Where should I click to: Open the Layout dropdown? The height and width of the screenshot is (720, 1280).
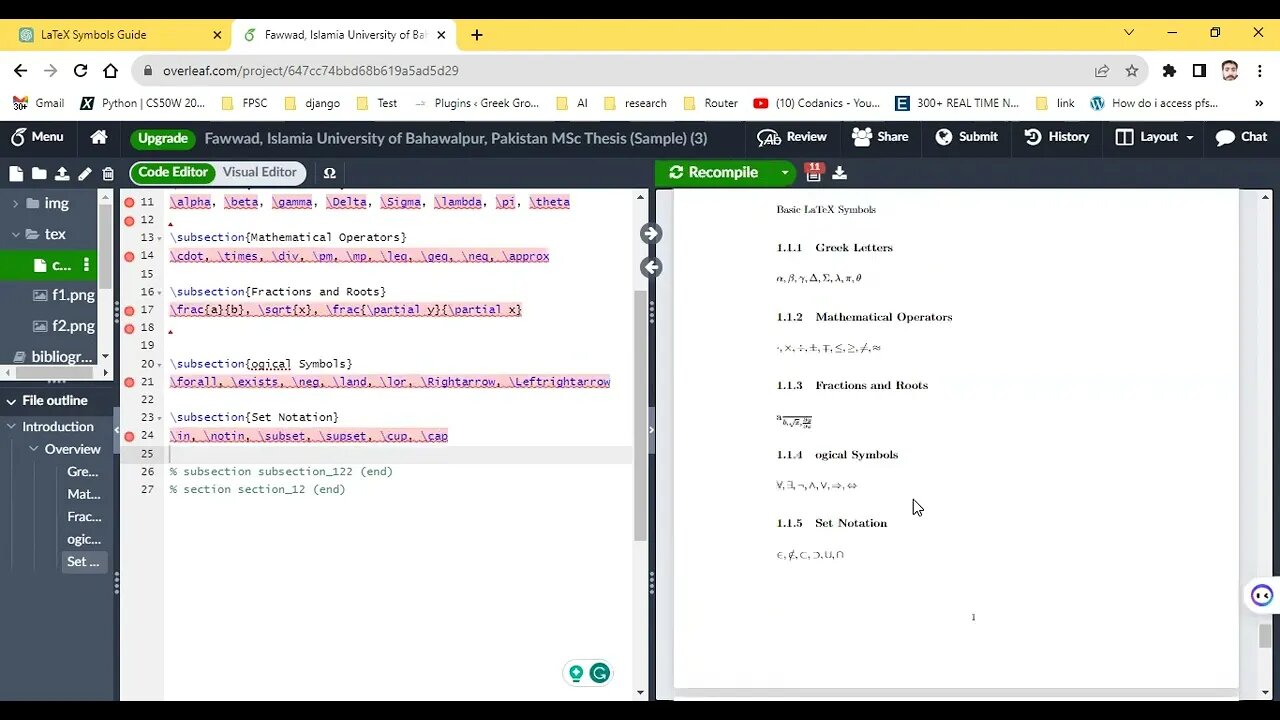pyautogui.click(x=1154, y=137)
